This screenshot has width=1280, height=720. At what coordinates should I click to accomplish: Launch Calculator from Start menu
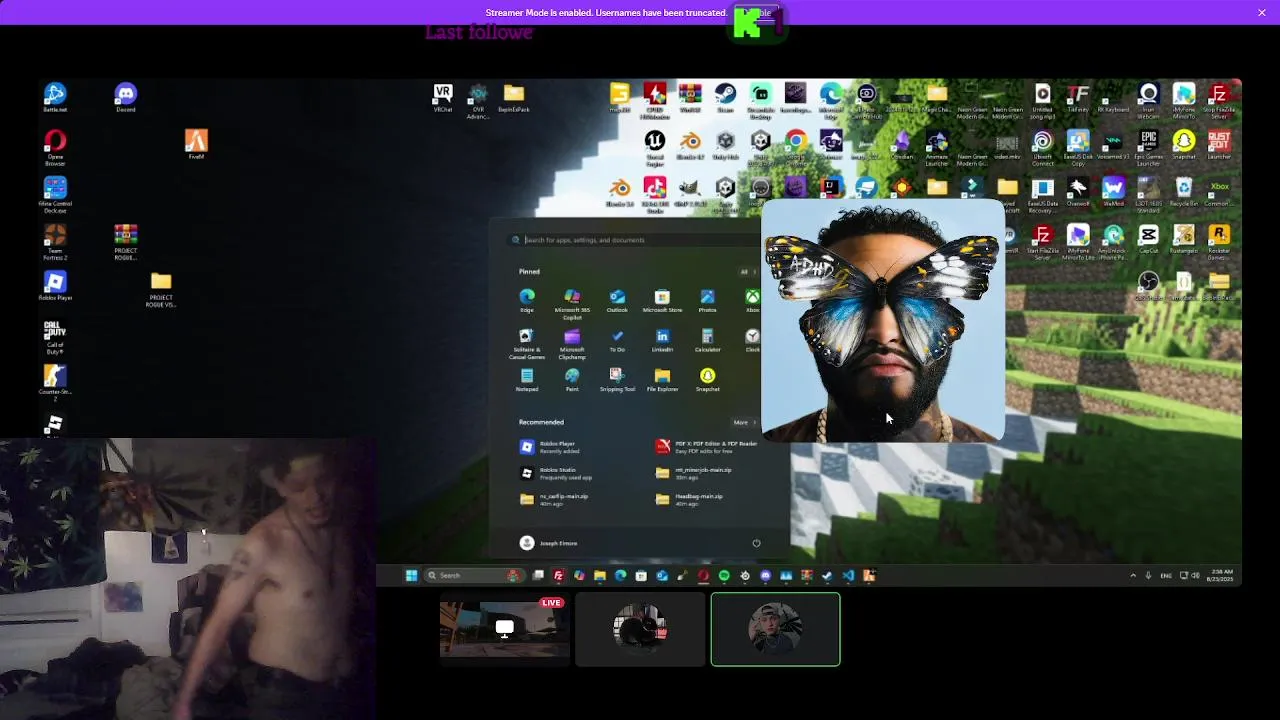pos(707,340)
